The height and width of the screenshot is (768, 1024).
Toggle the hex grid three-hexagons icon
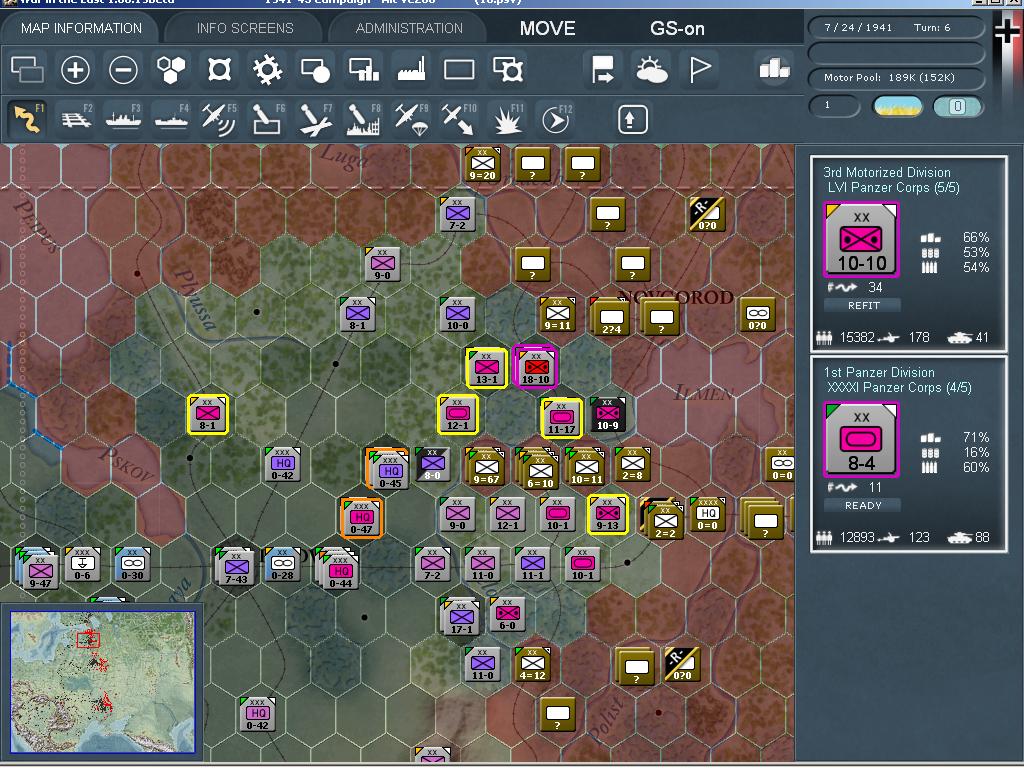click(171, 70)
